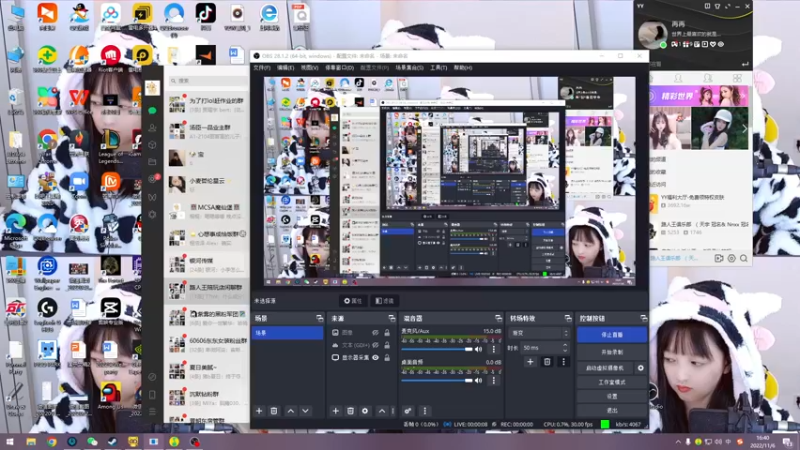Adjust 麦克风/Aux volume slider
The height and width of the screenshot is (450, 800).
click(x=437, y=349)
